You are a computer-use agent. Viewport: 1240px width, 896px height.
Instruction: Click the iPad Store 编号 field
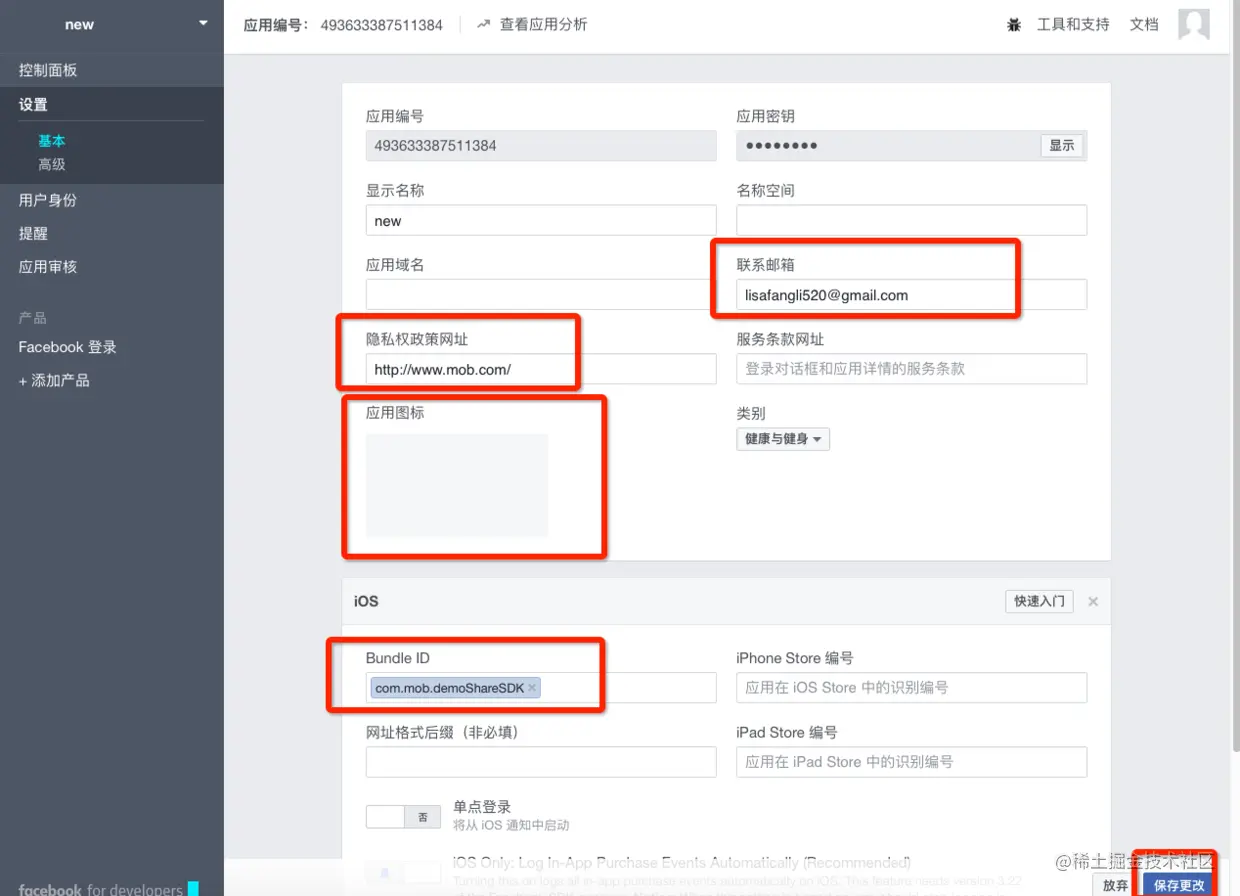coord(912,762)
